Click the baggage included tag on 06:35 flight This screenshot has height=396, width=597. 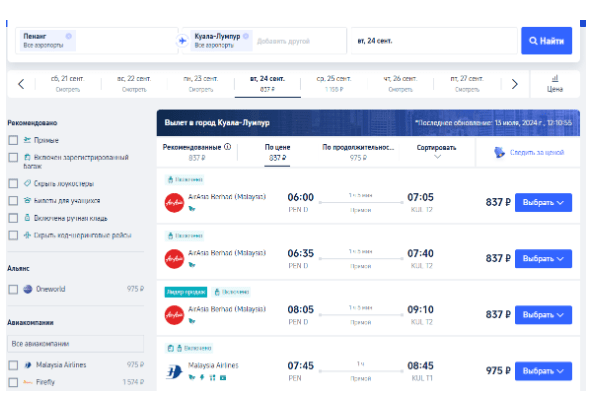coord(185,236)
